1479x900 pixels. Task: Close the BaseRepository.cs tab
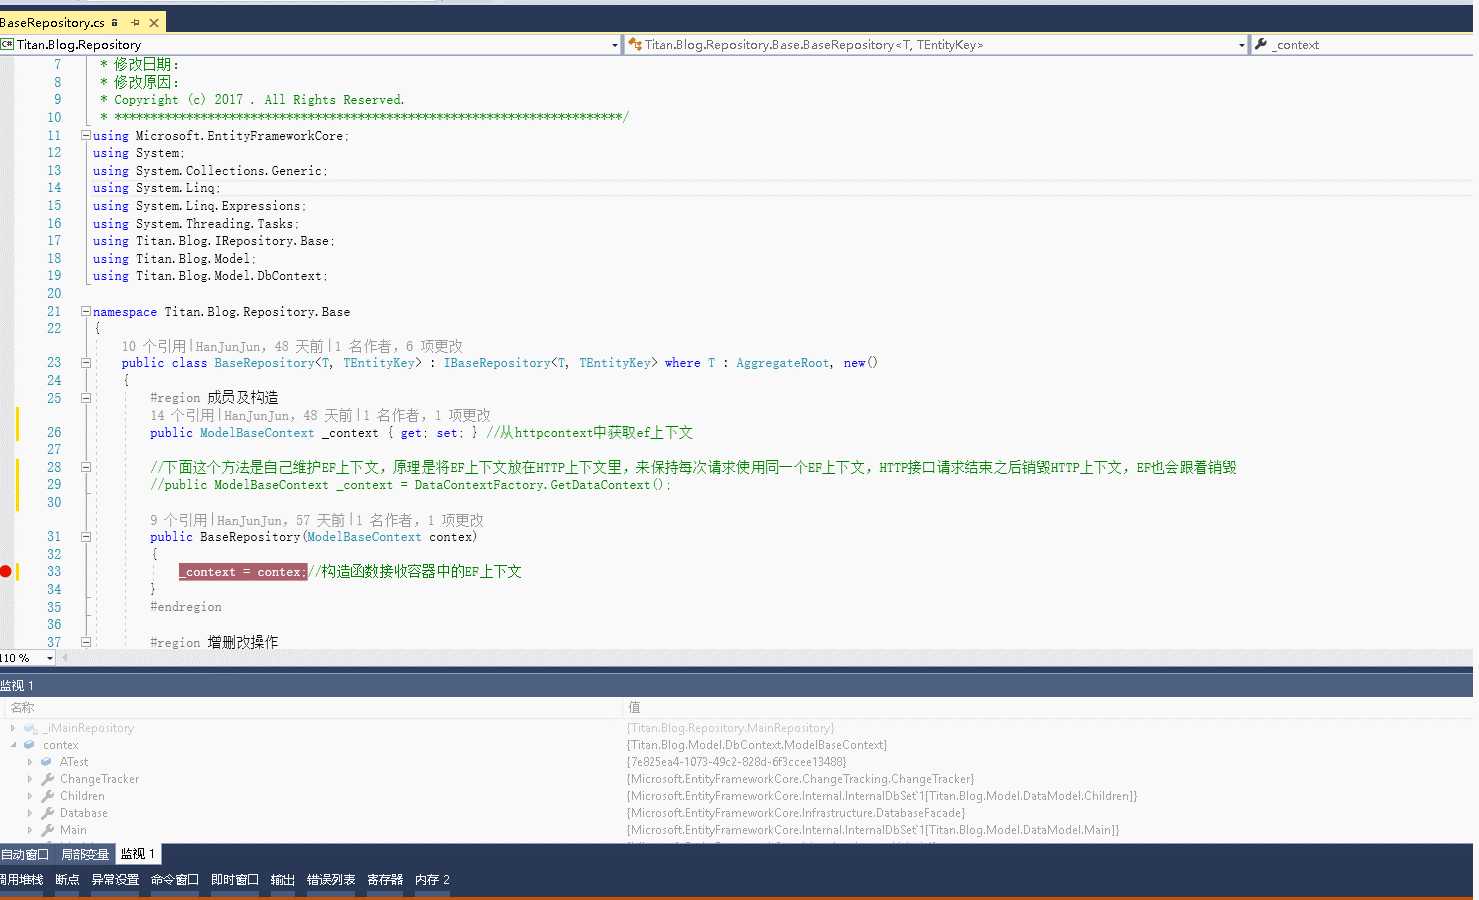click(153, 22)
